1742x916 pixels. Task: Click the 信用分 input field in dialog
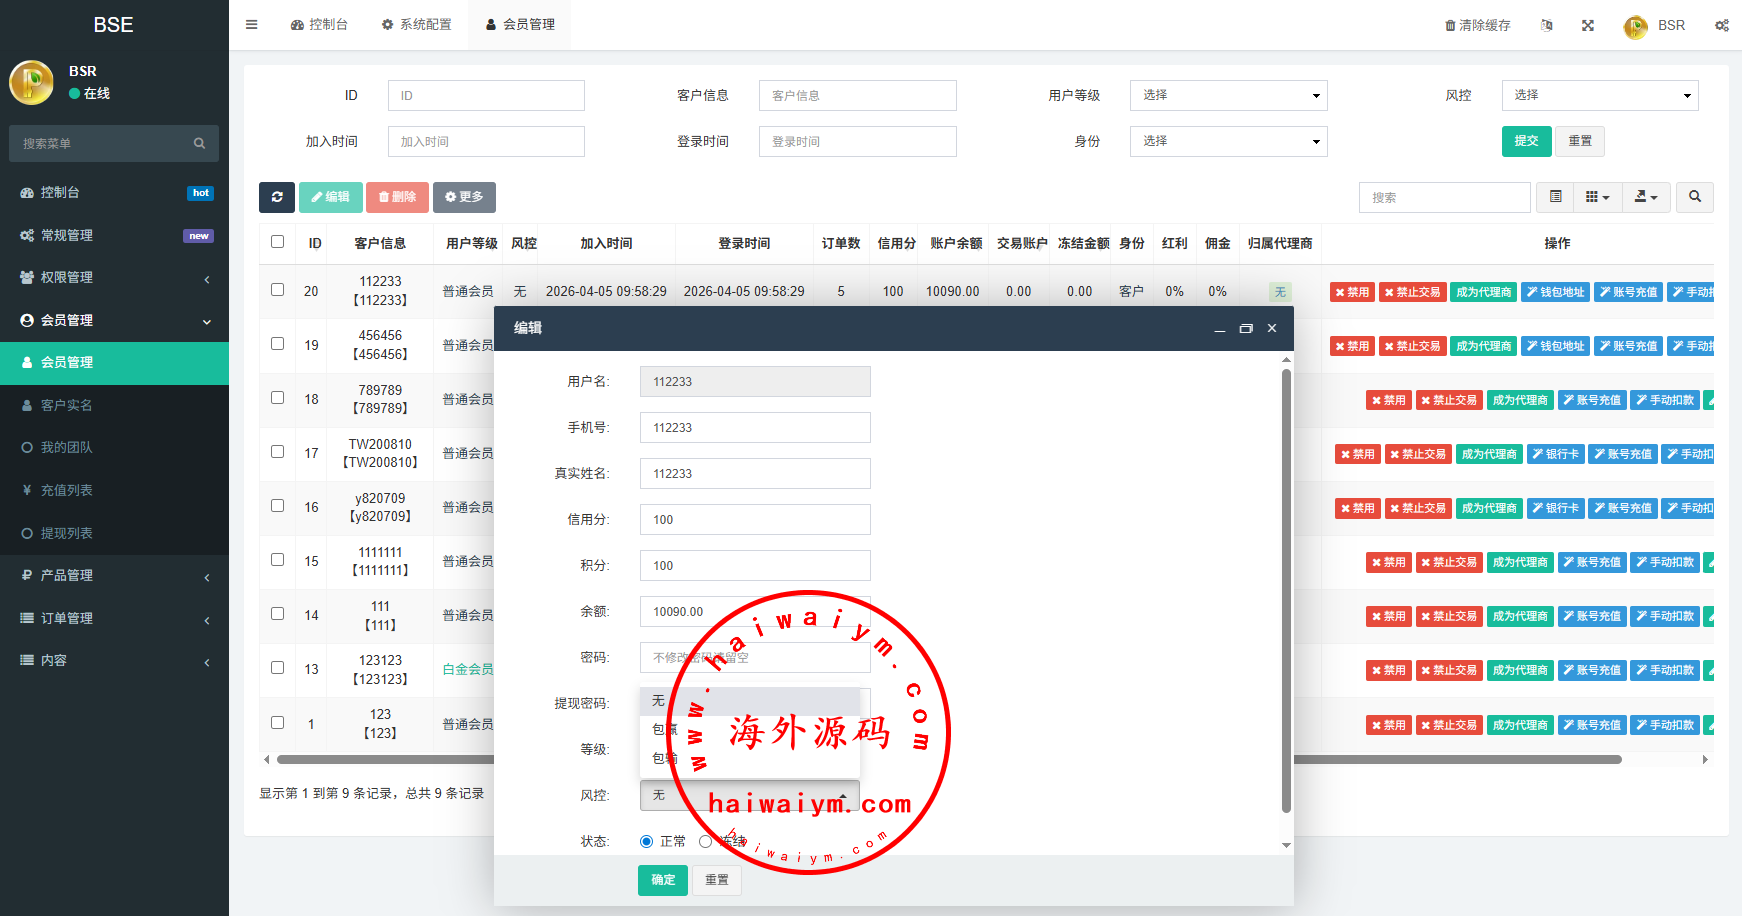[x=755, y=520]
